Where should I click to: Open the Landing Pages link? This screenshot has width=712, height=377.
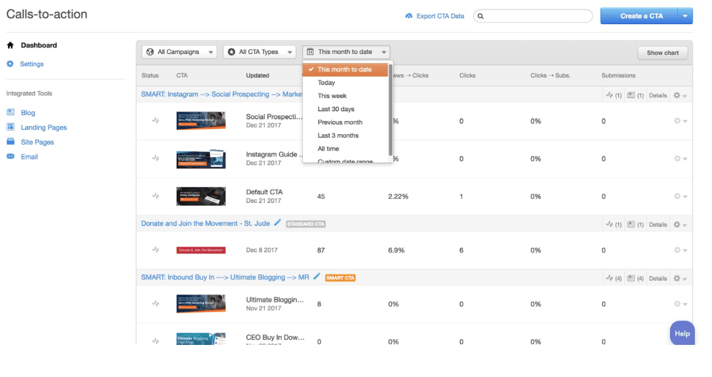44,128
